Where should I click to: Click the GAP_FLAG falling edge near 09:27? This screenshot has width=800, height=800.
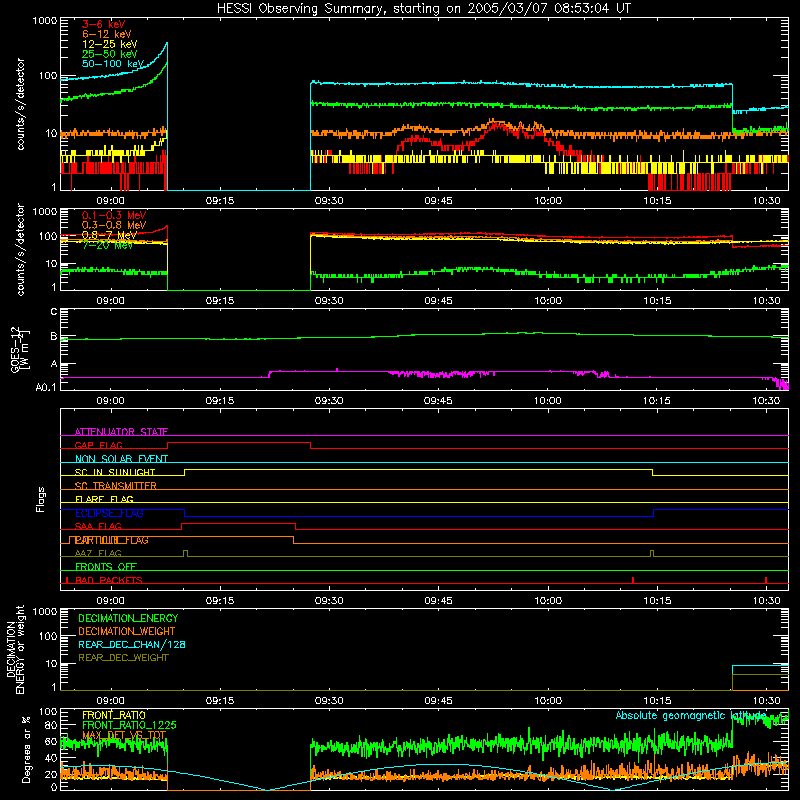pos(311,445)
